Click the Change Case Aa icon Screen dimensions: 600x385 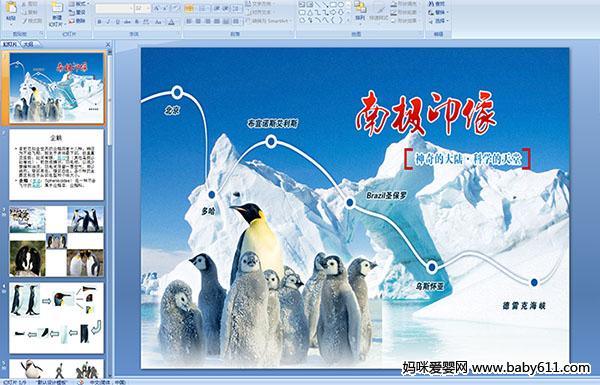coord(158,22)
